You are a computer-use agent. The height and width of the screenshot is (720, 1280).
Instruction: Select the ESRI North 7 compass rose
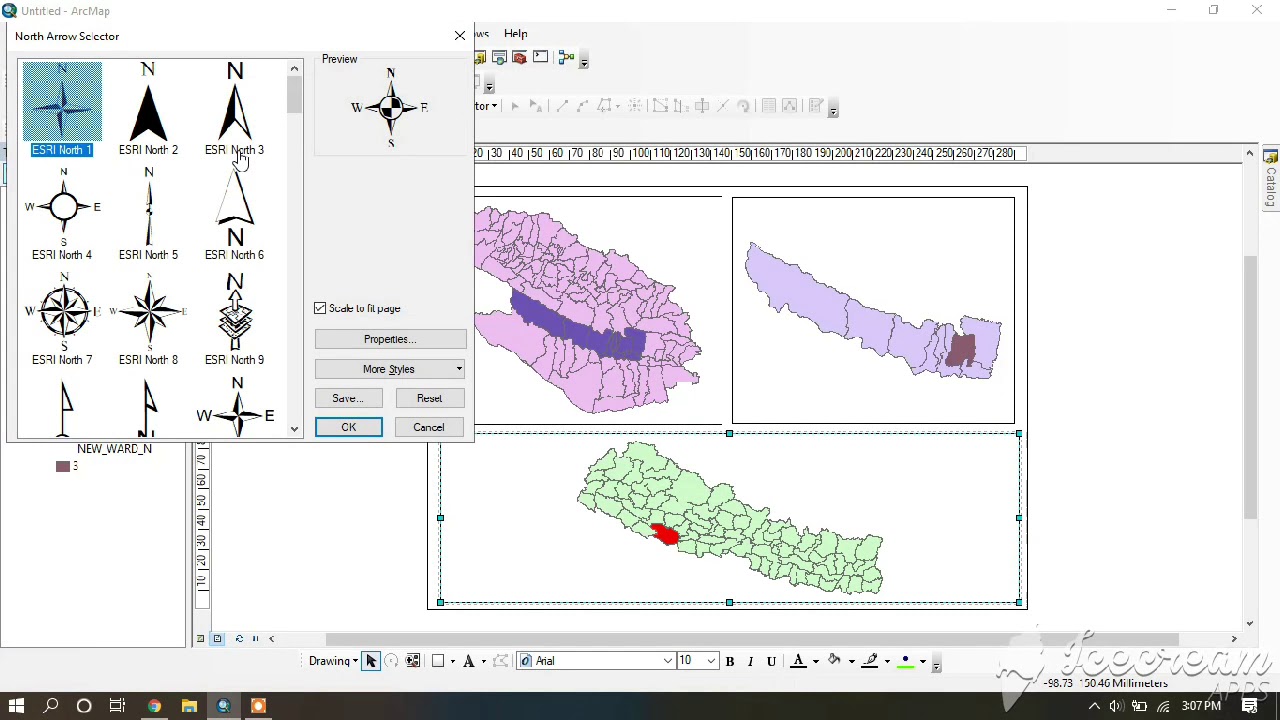tap(62, 319)
